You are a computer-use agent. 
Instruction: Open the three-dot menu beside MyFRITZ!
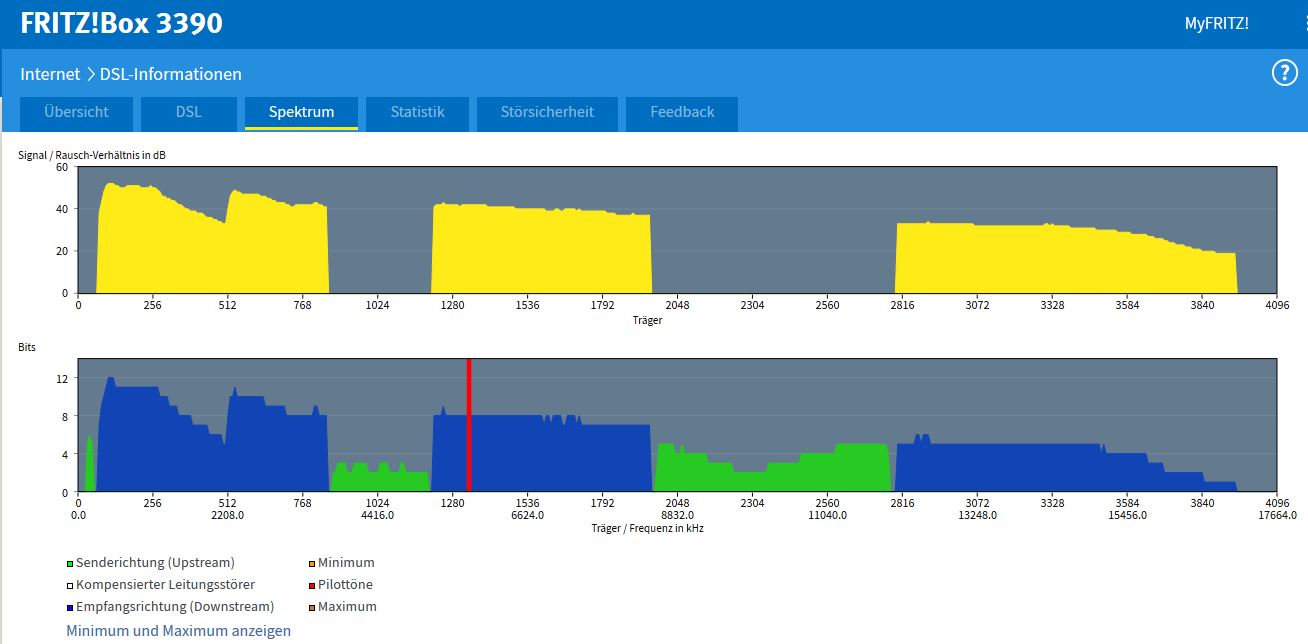point(1303,24)
